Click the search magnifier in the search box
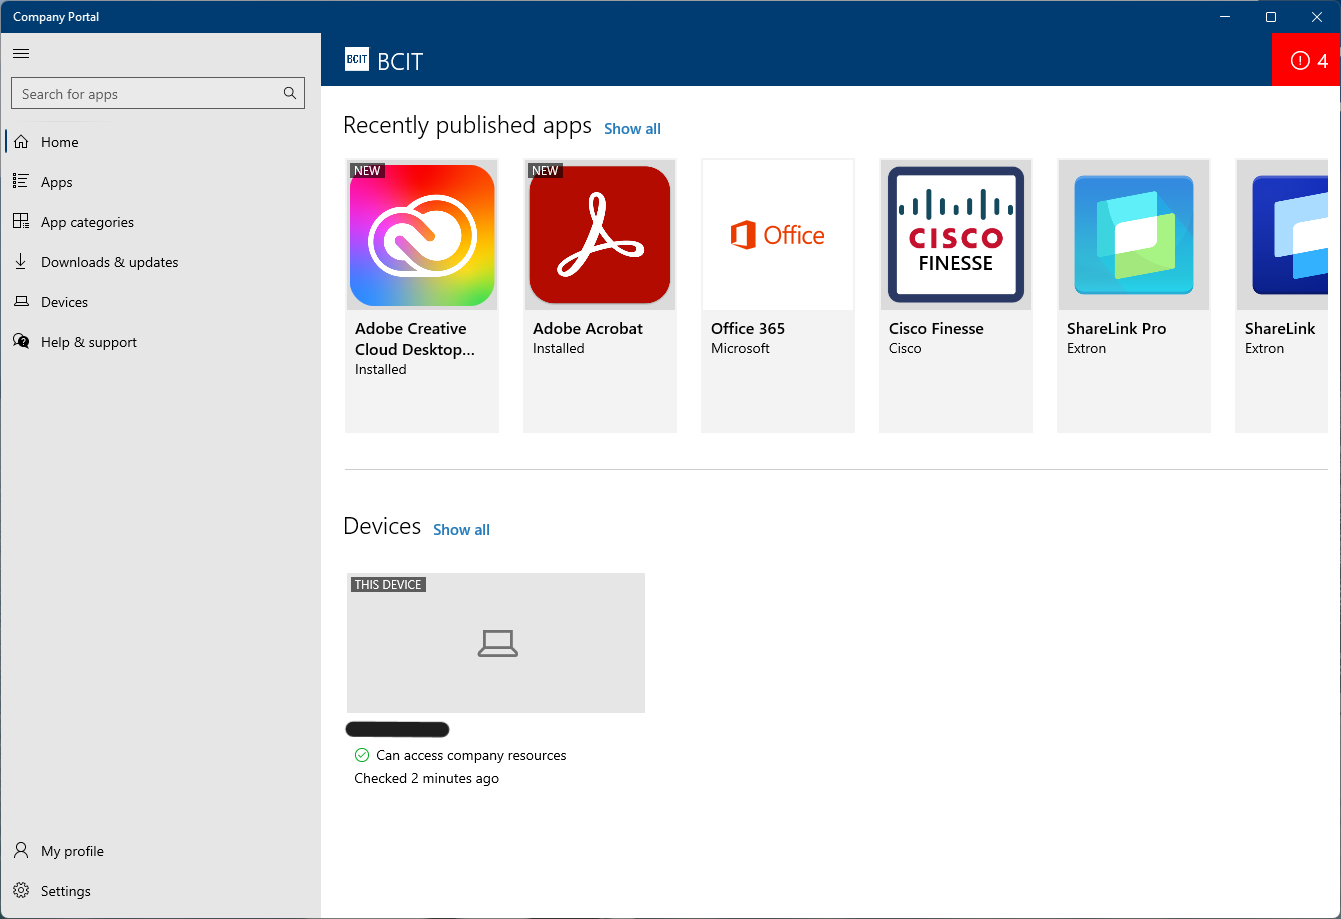The height and width of the screenshot is (919, 1341). click(x=289, y=93)
